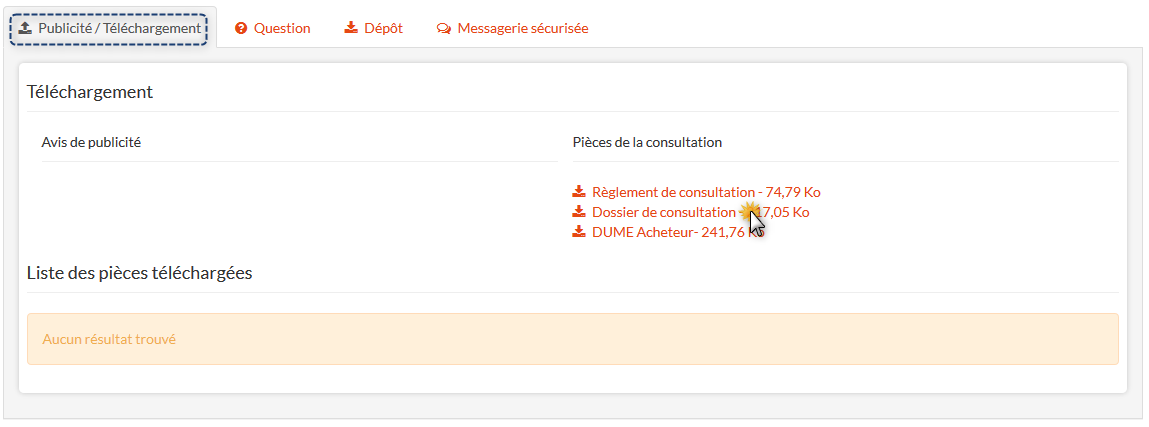Click the Pièces de la consultation header
The height and width of the screenshot is (427, 1149).
(647, 142)
